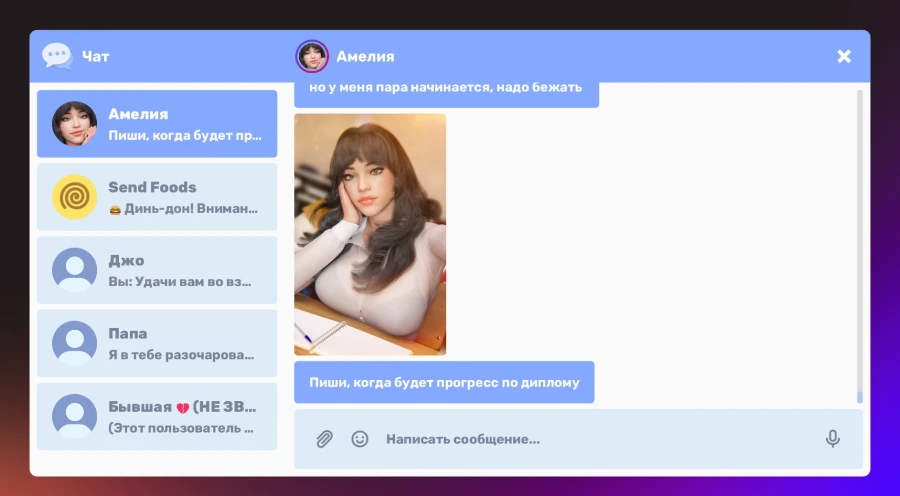
Task: Click Амелия's avatar in the chat header
Action: pyautogui.click(x=312, y=56)
